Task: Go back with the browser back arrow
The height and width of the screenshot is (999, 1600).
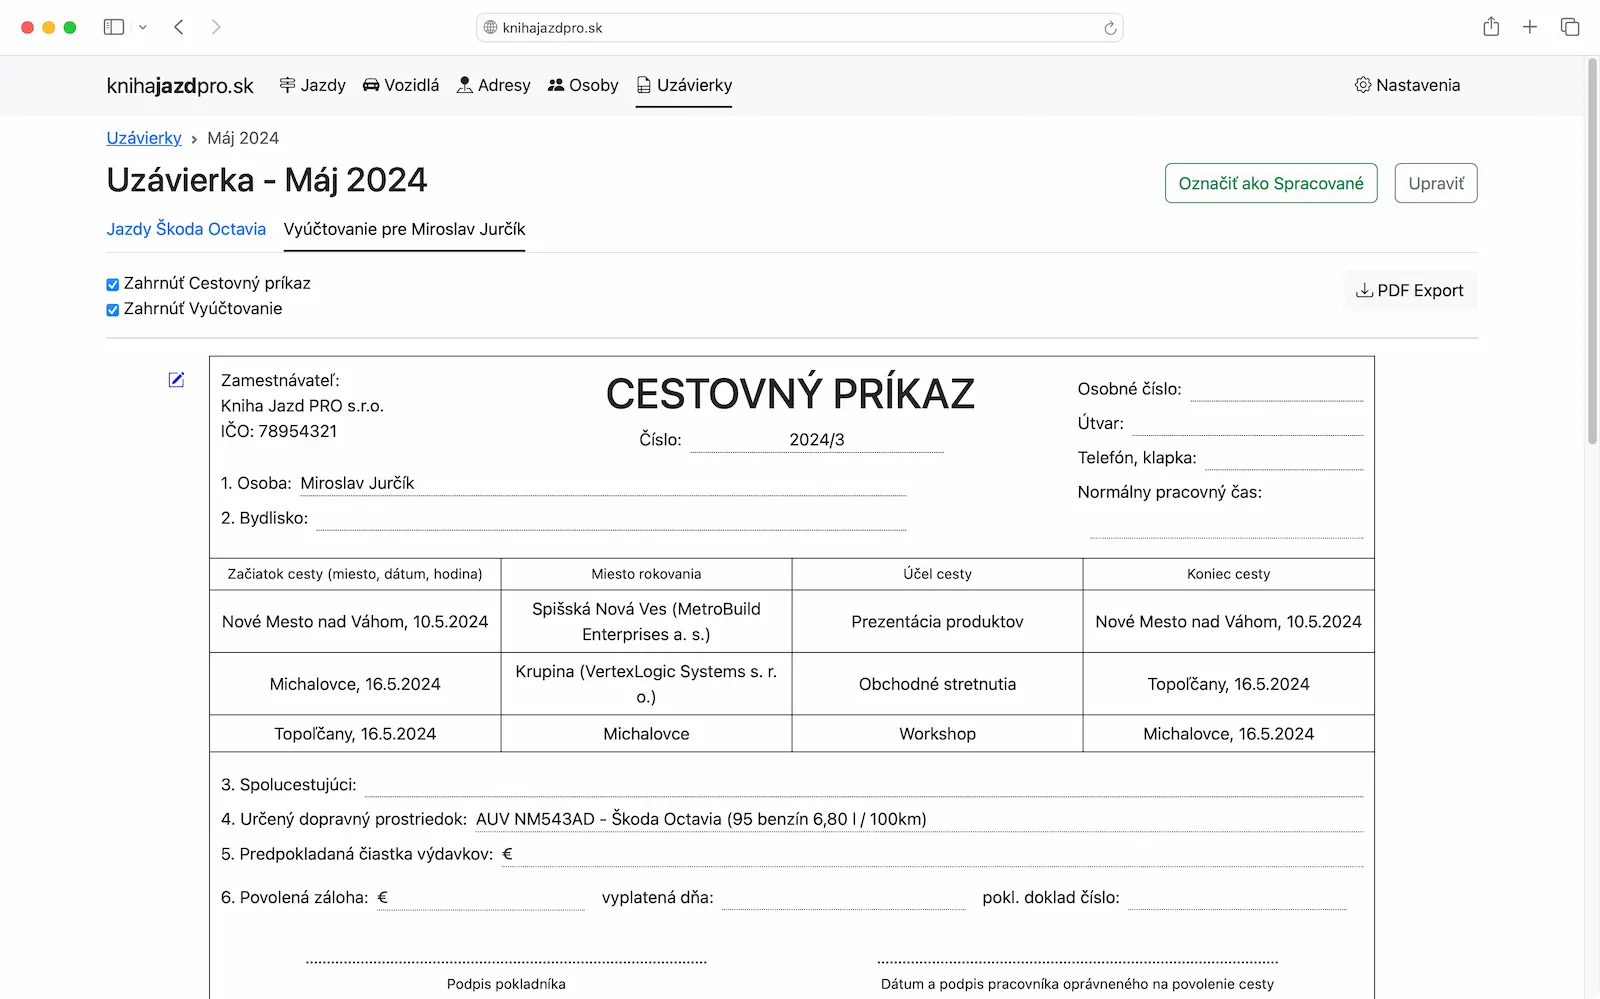Action: tap(179, 27)
